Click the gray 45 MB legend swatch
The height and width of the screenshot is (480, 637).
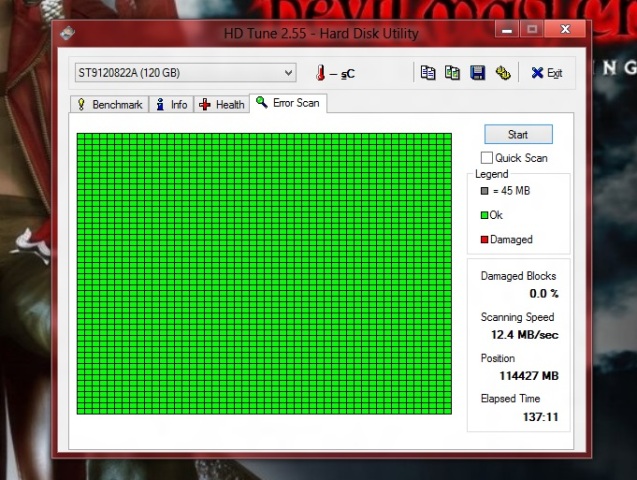point(484,191)
